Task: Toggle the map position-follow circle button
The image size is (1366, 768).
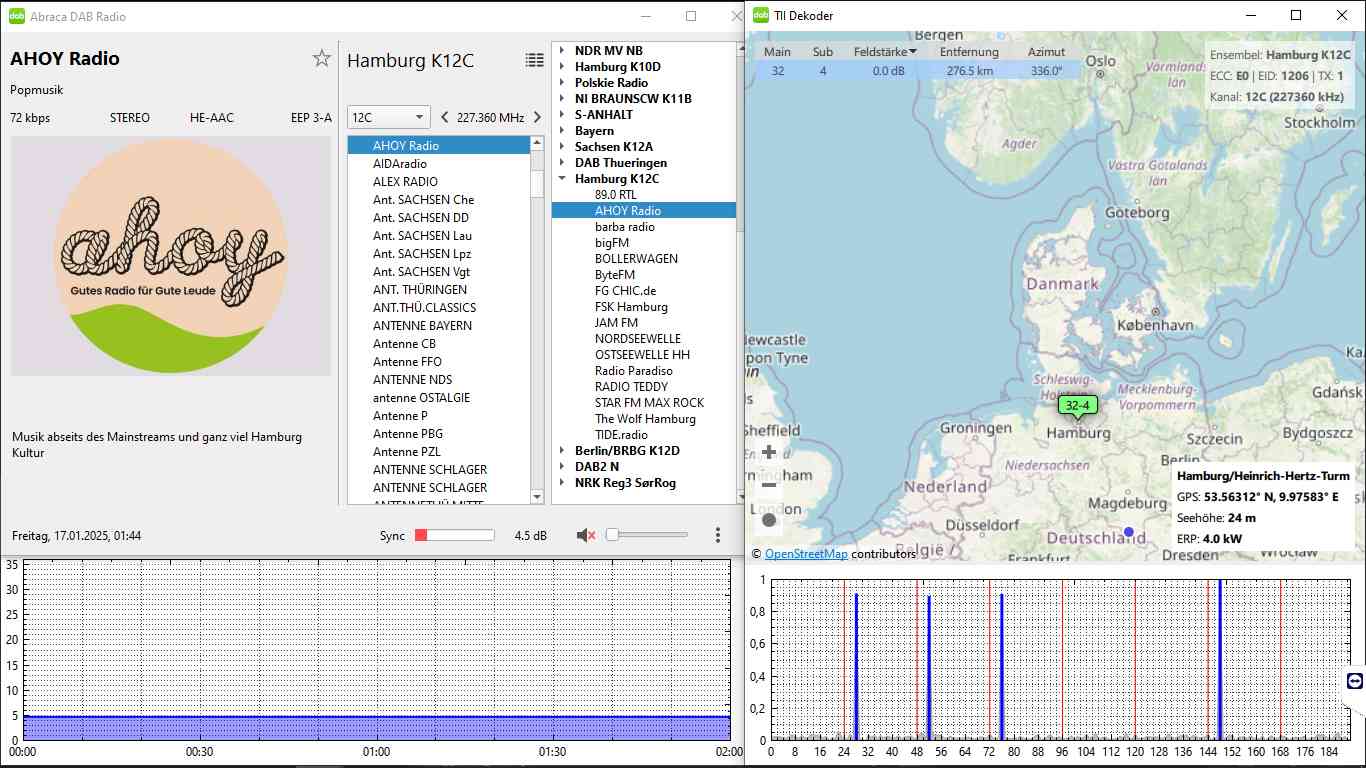Action: coord(769,519)
